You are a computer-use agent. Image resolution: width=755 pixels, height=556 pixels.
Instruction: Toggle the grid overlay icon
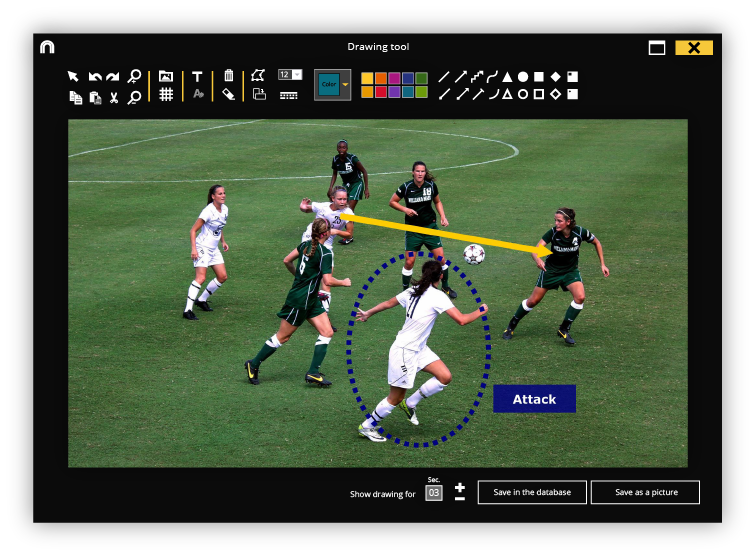coord(166,95)
